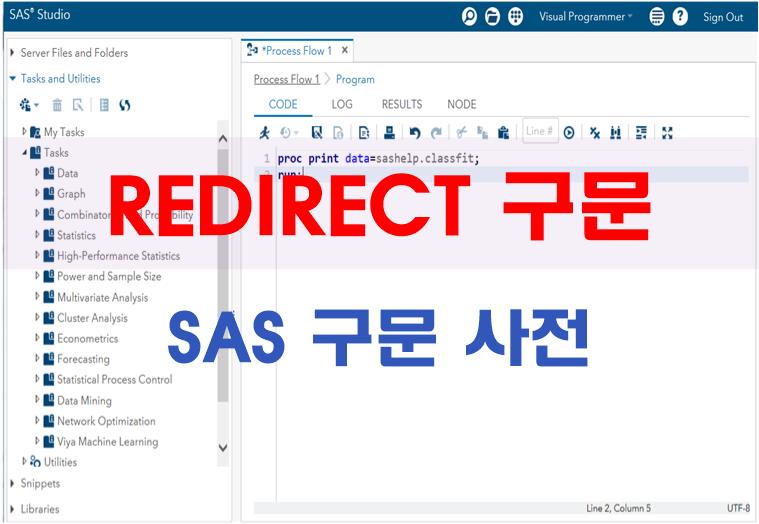This screenshot has height=524, width=759.
Task: Click code line 1 proc print
Action: pos(378,158)
